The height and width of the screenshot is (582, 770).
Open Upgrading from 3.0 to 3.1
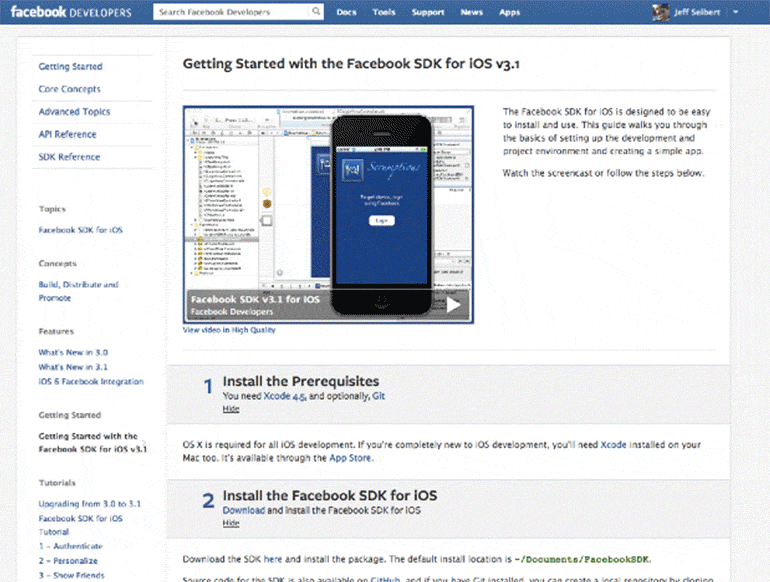(x=89, y=503)
